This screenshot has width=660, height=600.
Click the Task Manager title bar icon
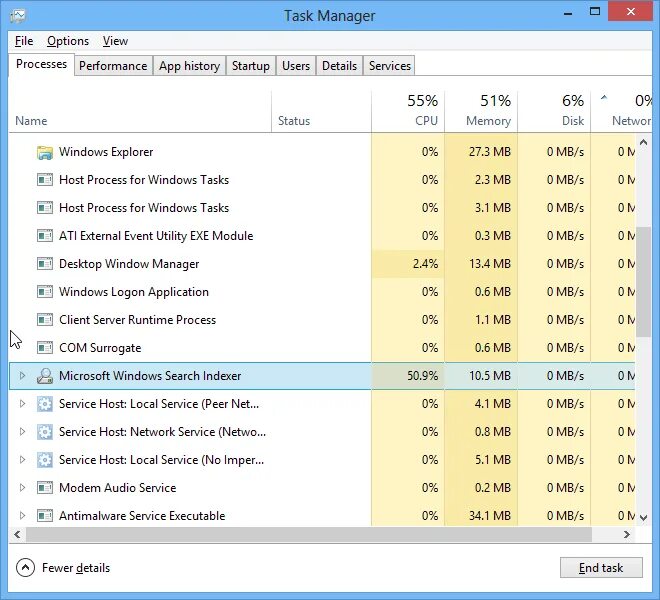(x=18, y=16)
